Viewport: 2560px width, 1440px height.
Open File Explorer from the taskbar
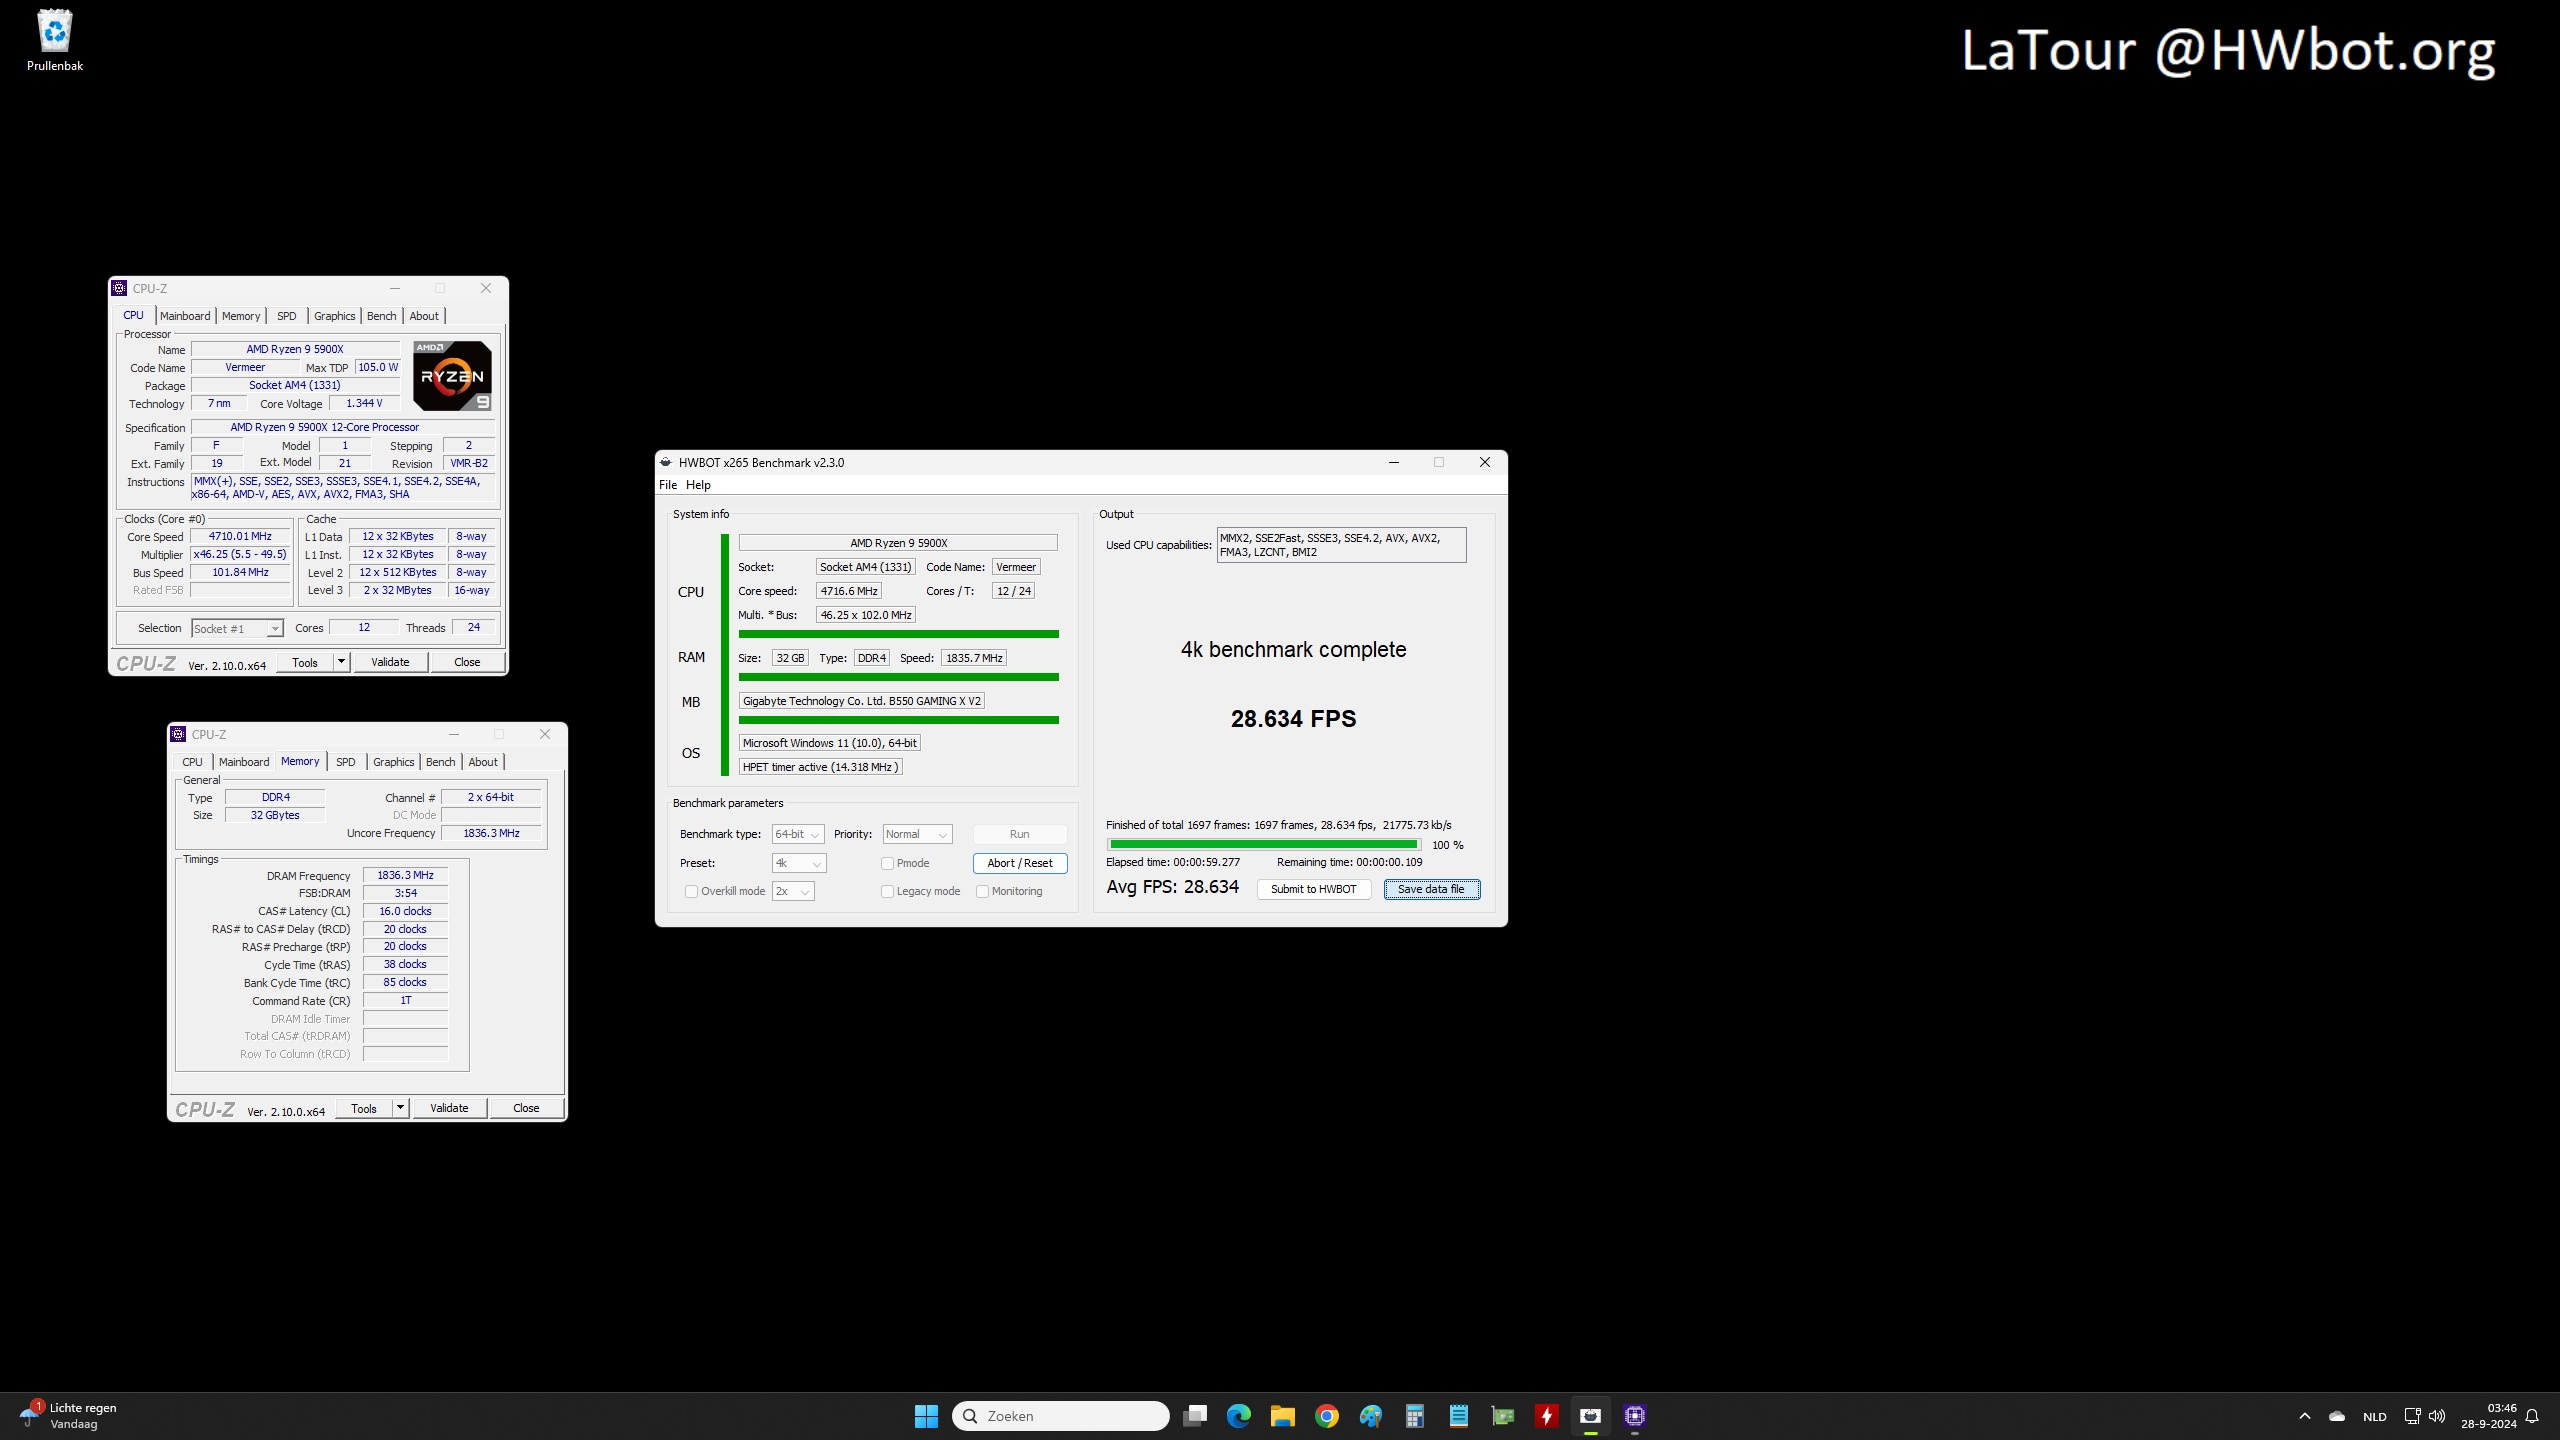click(x=1282, y=1416)
